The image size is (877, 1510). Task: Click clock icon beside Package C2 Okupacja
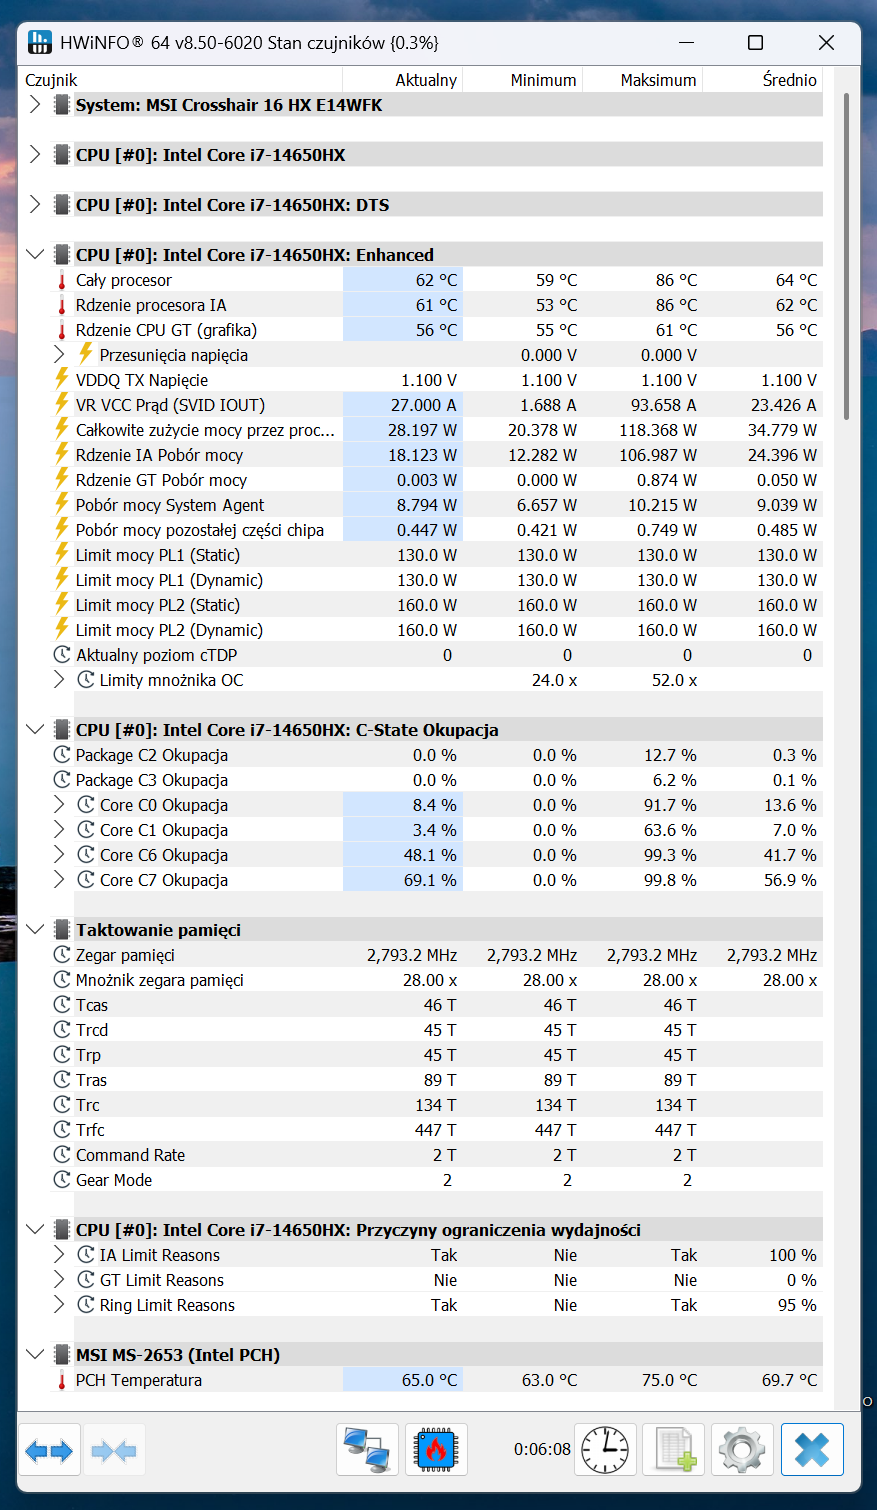pyautogui.click(x=62, y=755)
